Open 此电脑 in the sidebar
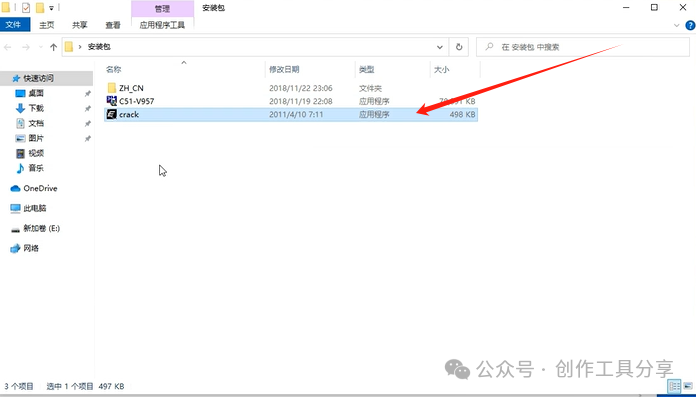Viewport: 696px width, 397px height. coord(35,208)
